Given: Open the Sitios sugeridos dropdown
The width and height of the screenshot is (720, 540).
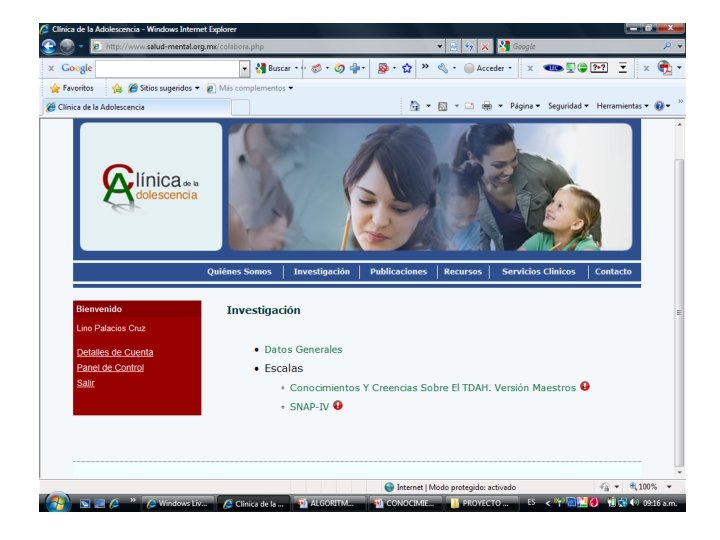Looking at the screenshot, I should 164,88.
